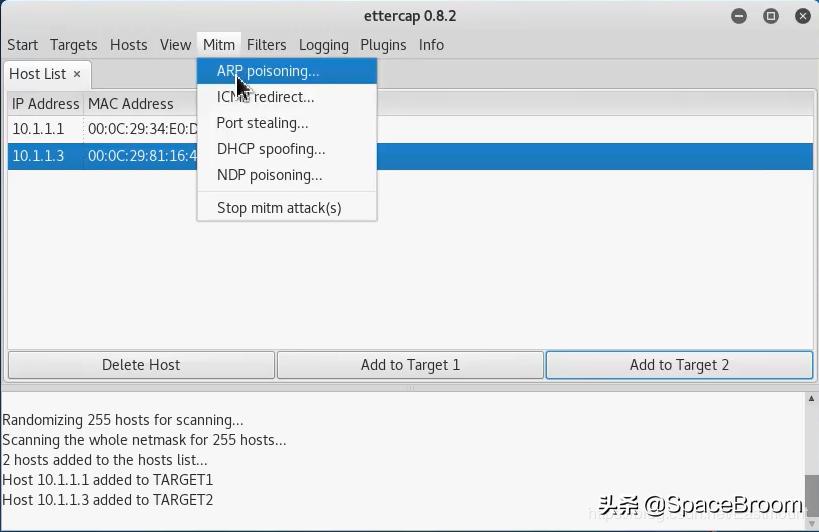Expand the Hosts menu
Viewport: 819px width, 532px height.
[x=128, y=45]
